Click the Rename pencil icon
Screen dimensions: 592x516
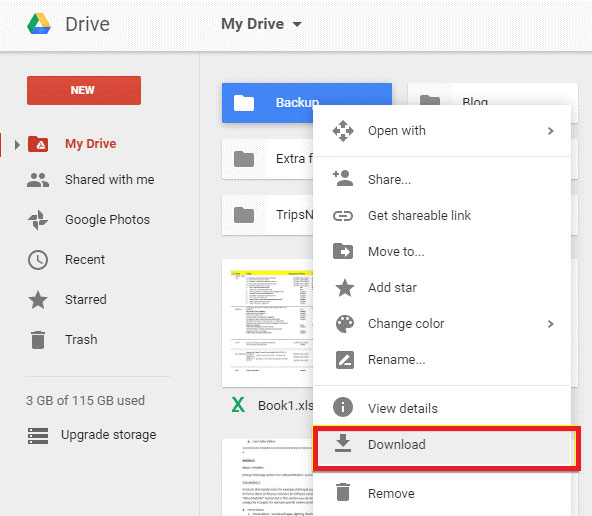click(345, 360)
